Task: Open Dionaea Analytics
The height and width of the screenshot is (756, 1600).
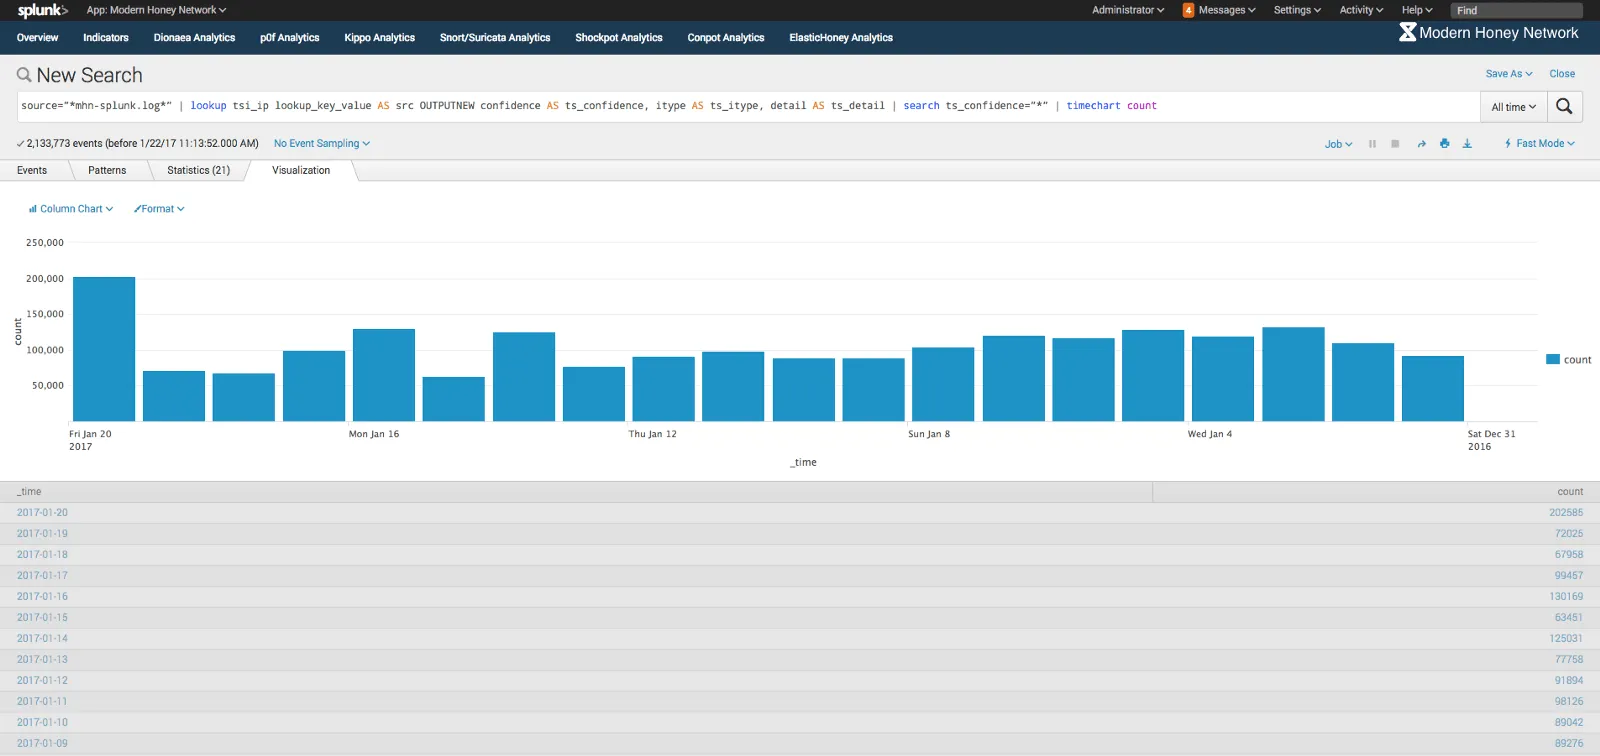Action: tap(194, 38)
